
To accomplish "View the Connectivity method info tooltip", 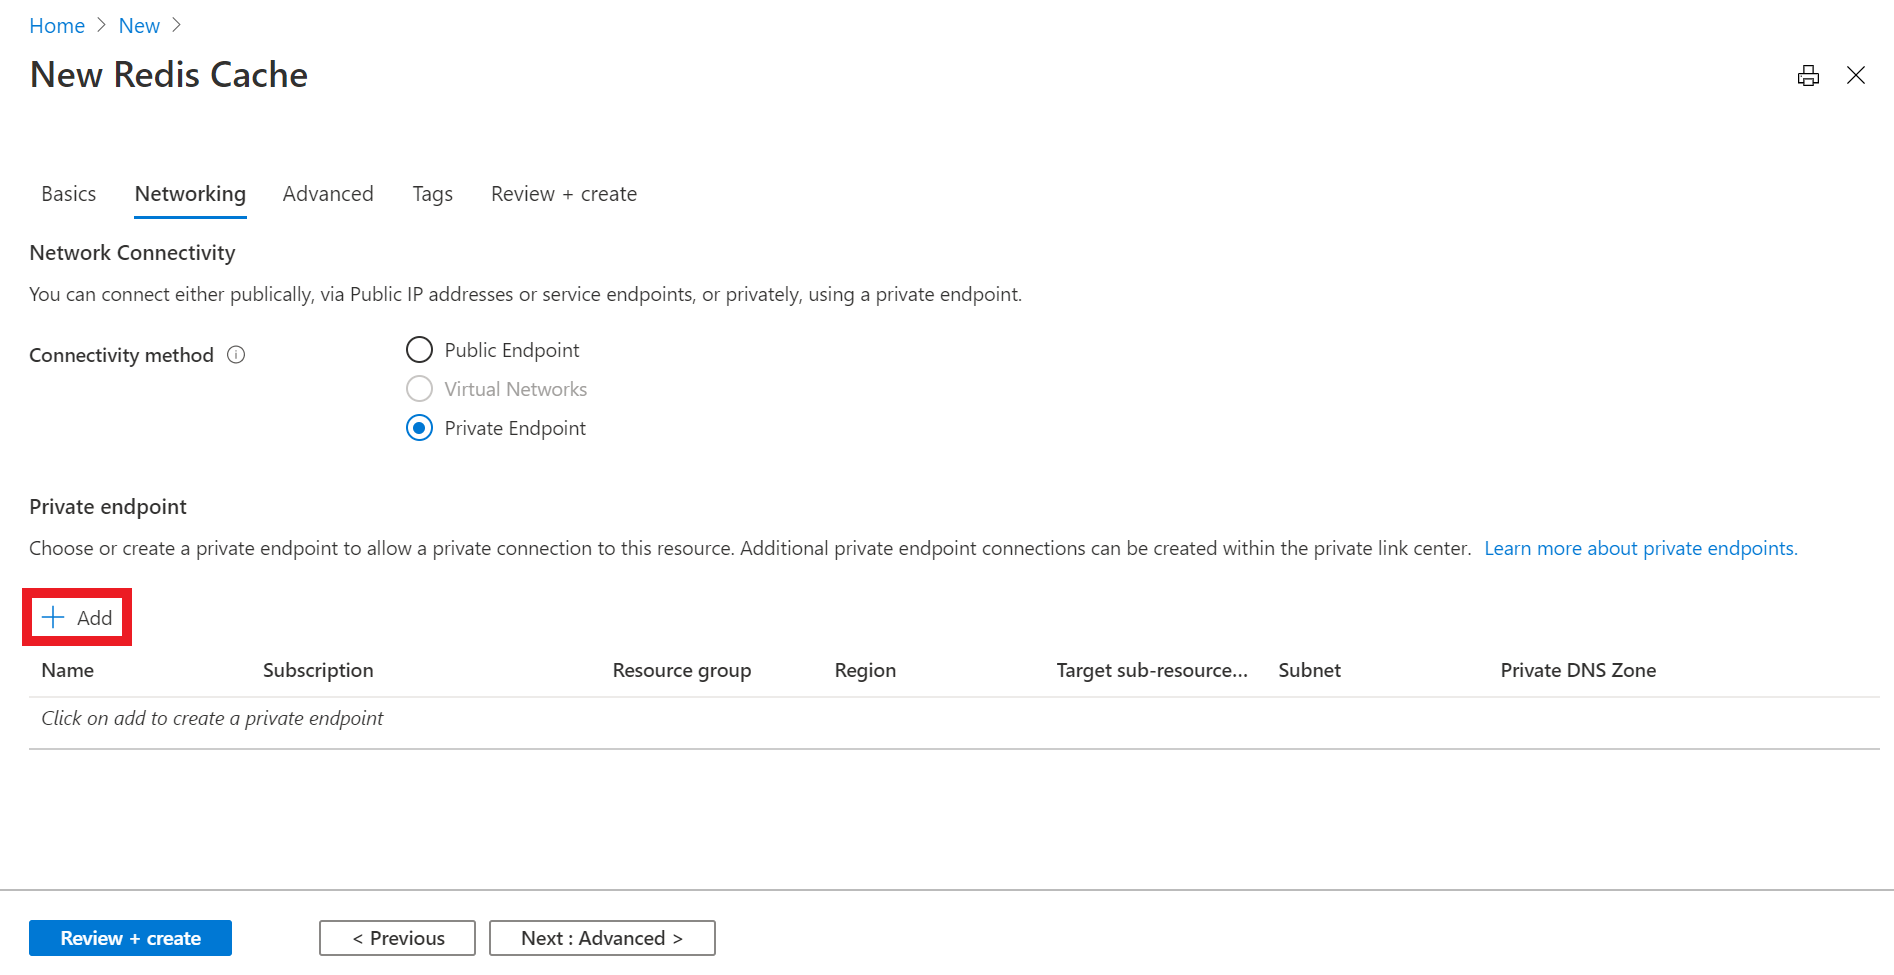I will pyautogui.click(x=236, y=354).
